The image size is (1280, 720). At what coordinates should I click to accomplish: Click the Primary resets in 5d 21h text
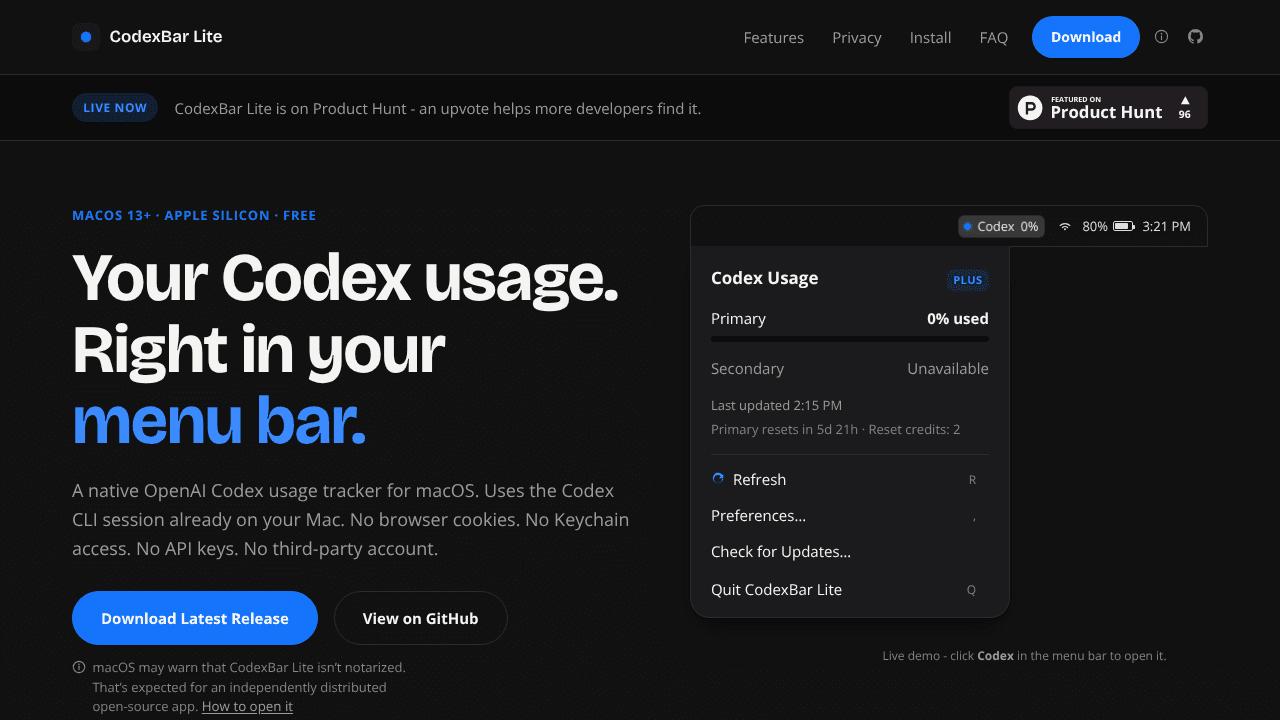pyautogui.click(x=785, y=430)
